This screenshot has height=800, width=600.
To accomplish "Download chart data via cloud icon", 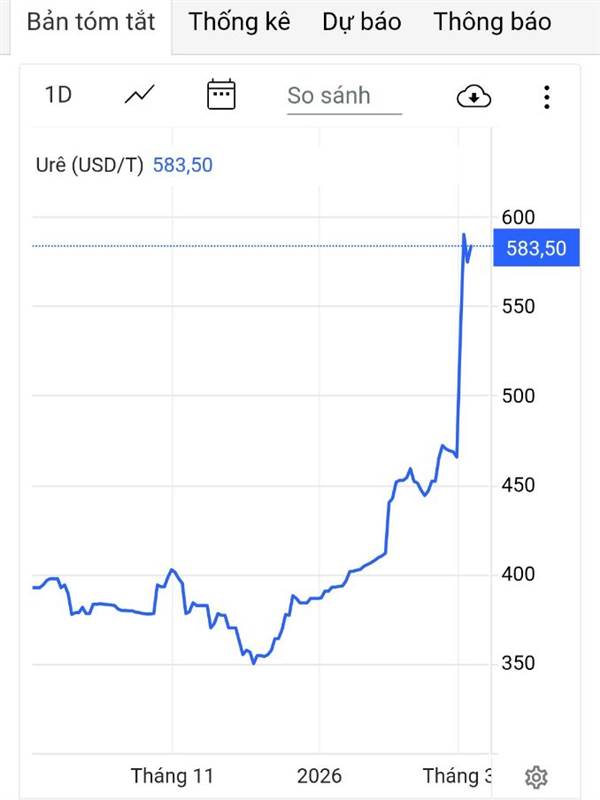I will pos(474,96).
